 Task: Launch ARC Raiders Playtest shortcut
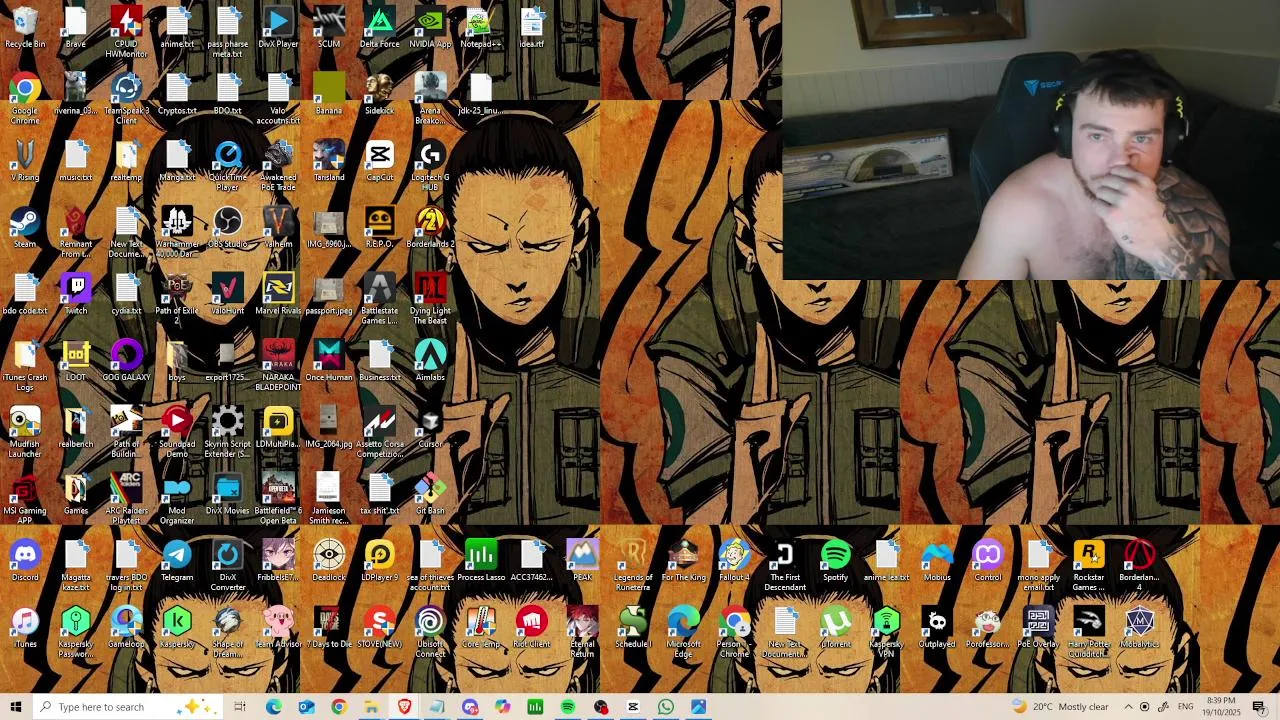click(x=126, y=500)
